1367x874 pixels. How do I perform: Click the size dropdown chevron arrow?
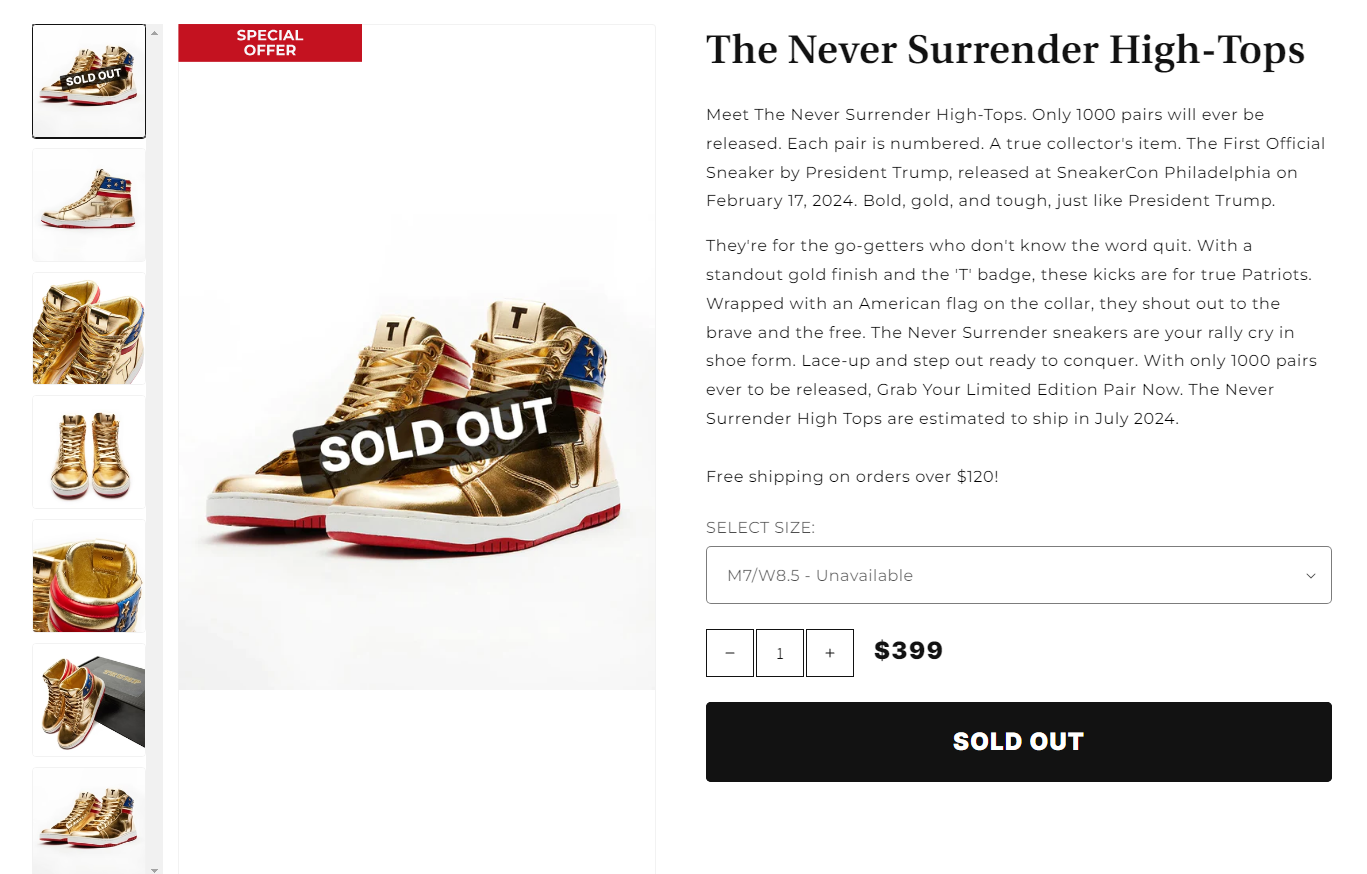click(x=1311, y=575)
